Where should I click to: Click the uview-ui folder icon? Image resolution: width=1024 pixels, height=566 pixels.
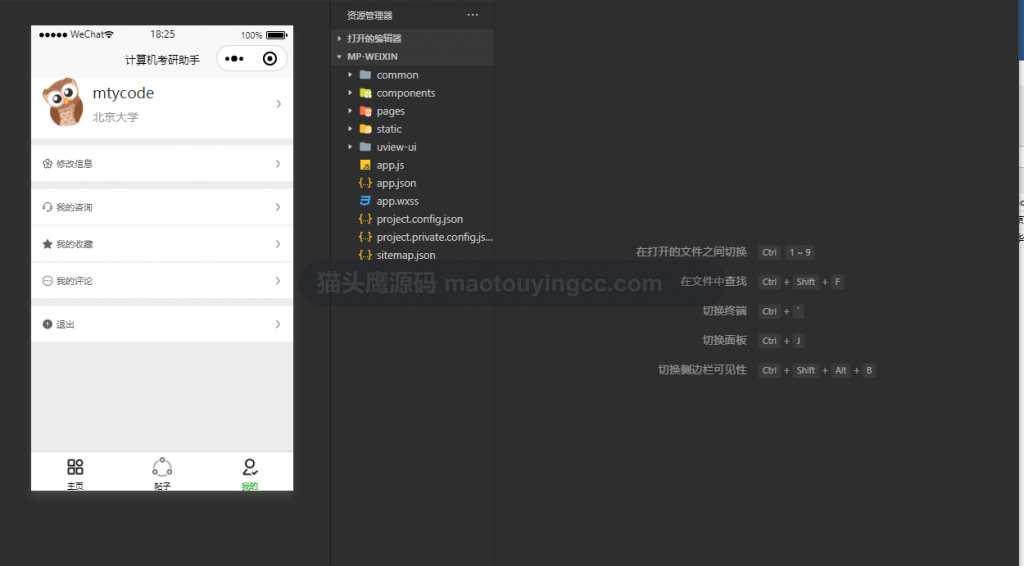[x=366, y=147]
